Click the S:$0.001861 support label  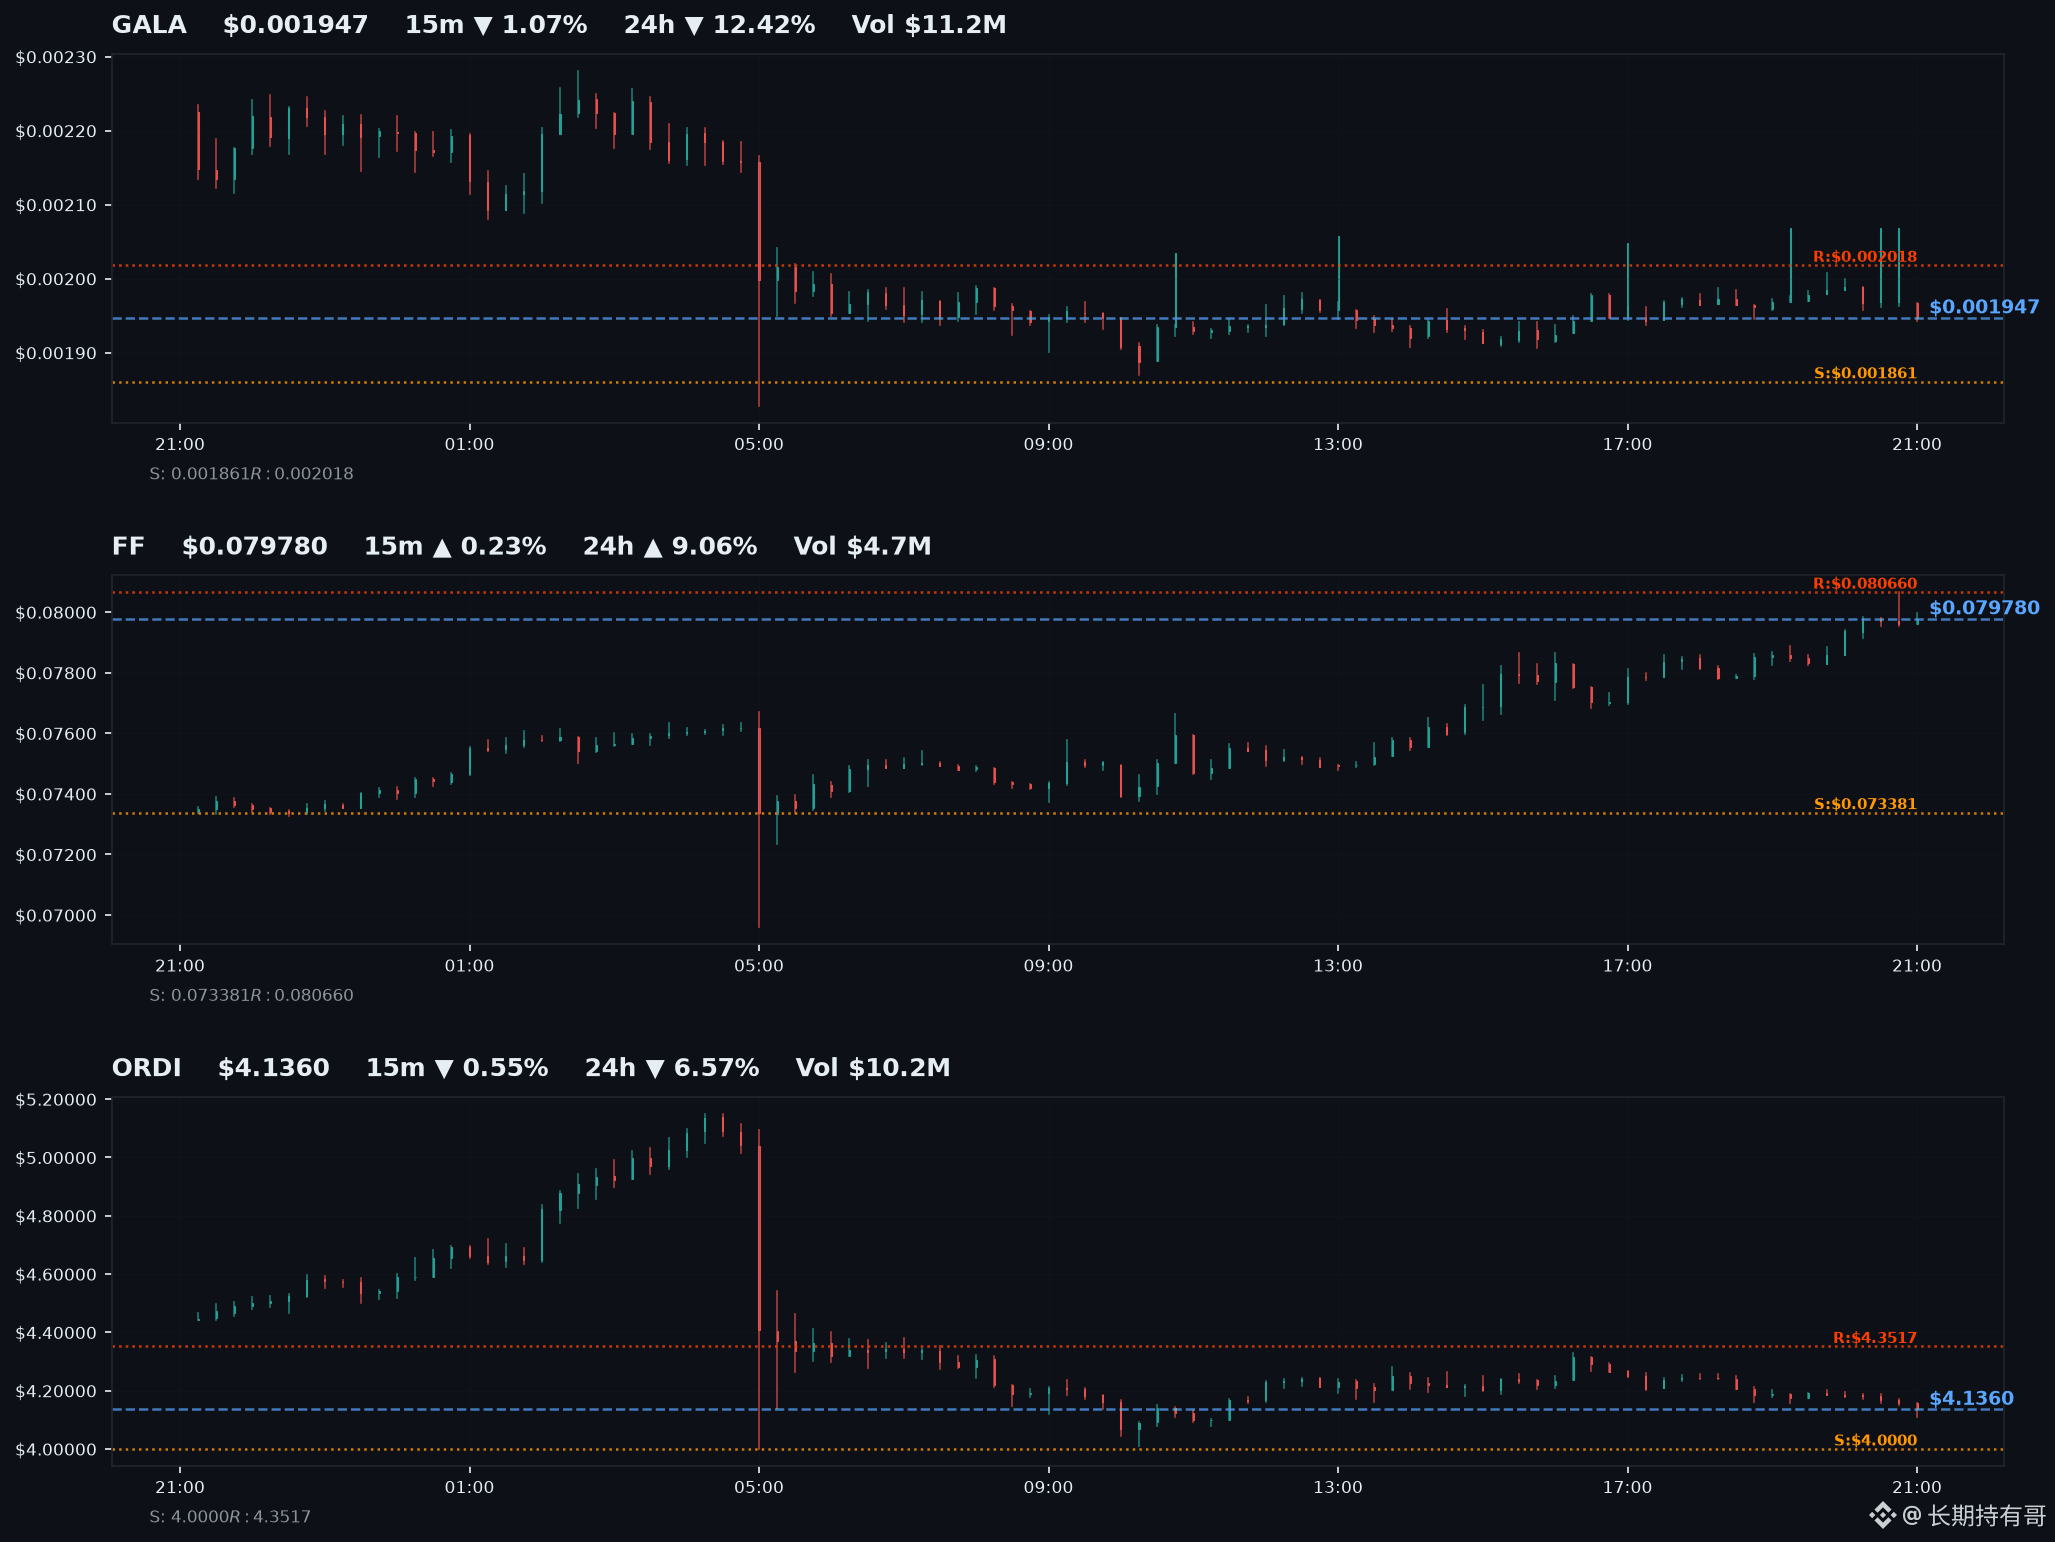pyautogui.click(x=1865, y=374)
